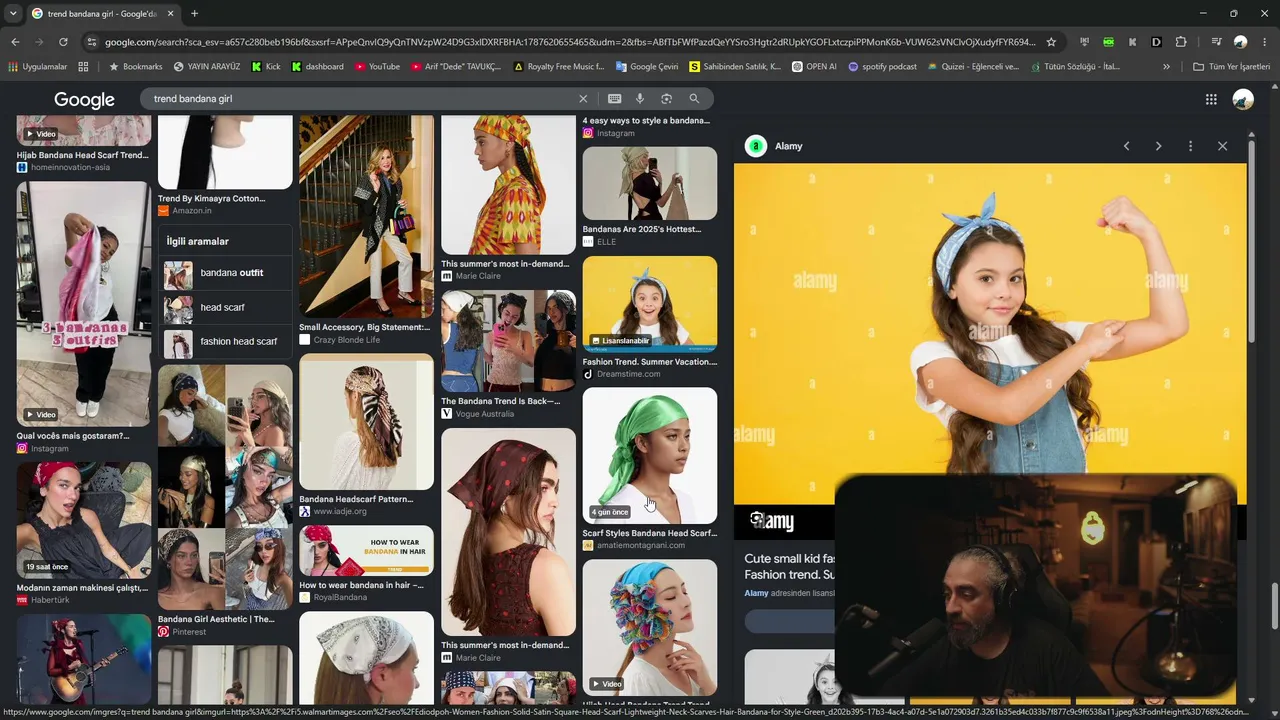
Task: Open the Chrome profile avatar in toolbar
Action: [x=1240, y=42]
